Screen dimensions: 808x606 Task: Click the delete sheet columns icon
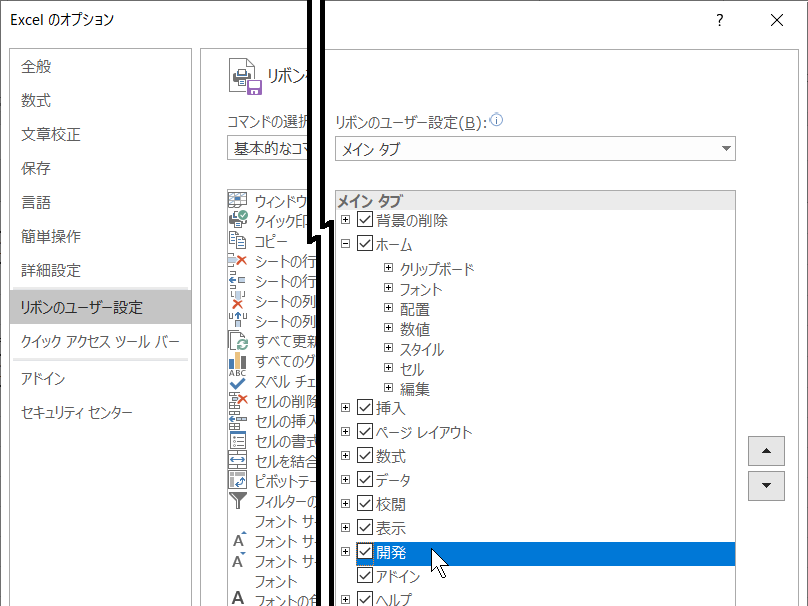(238, 300)
